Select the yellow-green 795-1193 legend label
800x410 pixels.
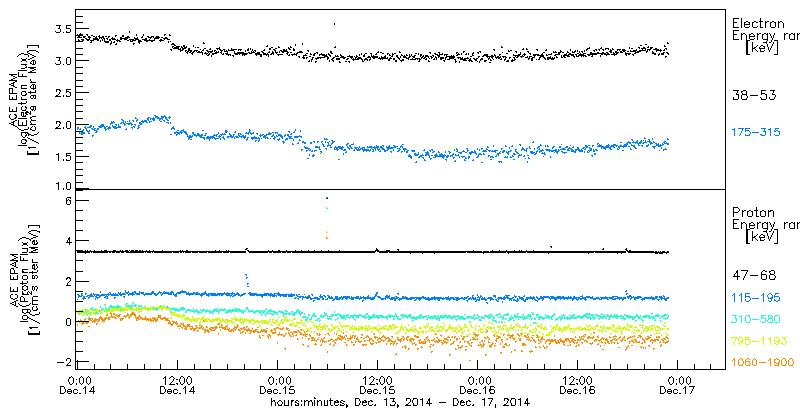tap(759, 341)
